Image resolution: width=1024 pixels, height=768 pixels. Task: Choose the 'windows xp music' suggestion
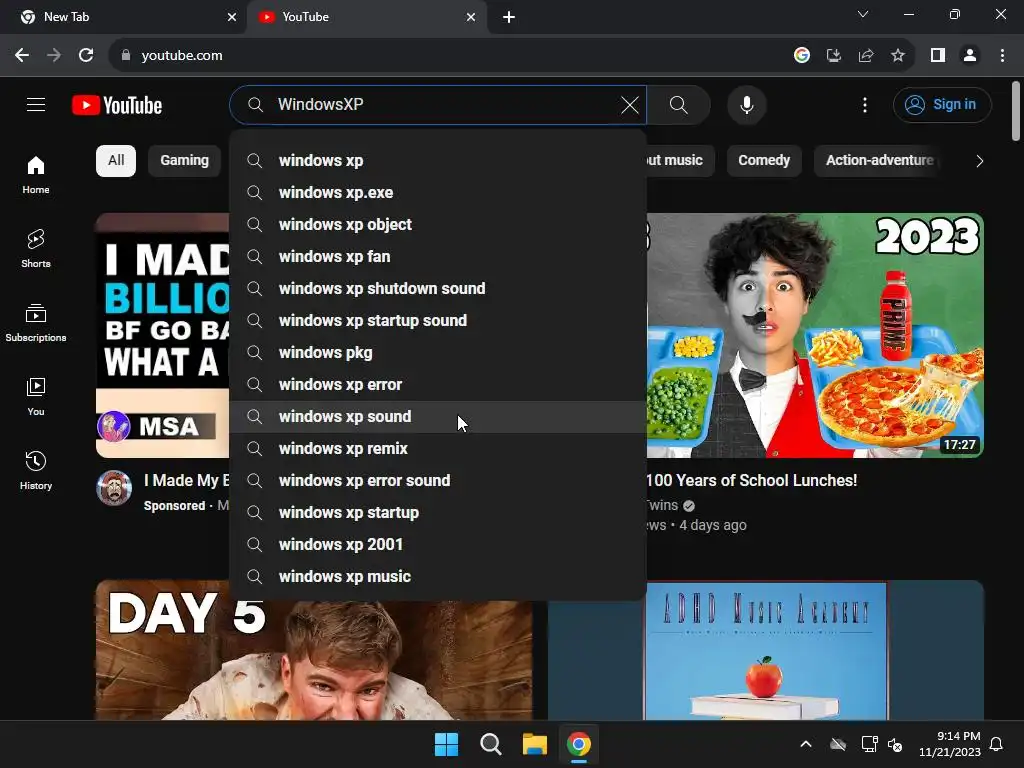point(438,577)
